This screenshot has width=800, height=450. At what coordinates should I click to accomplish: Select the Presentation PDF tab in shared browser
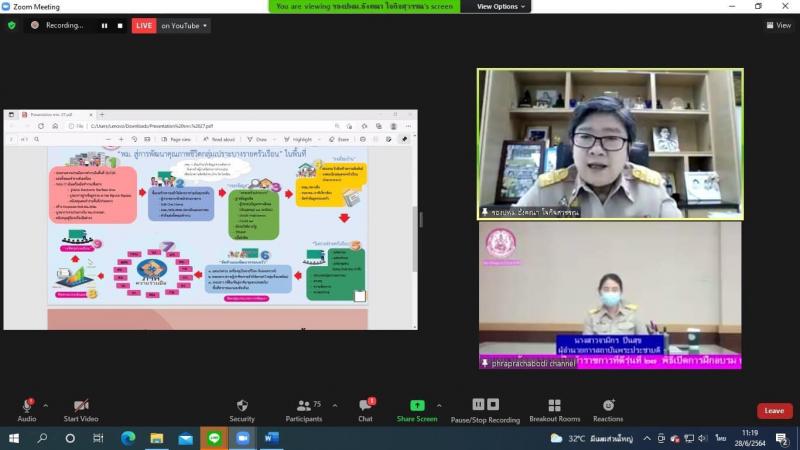click(56, 115)
